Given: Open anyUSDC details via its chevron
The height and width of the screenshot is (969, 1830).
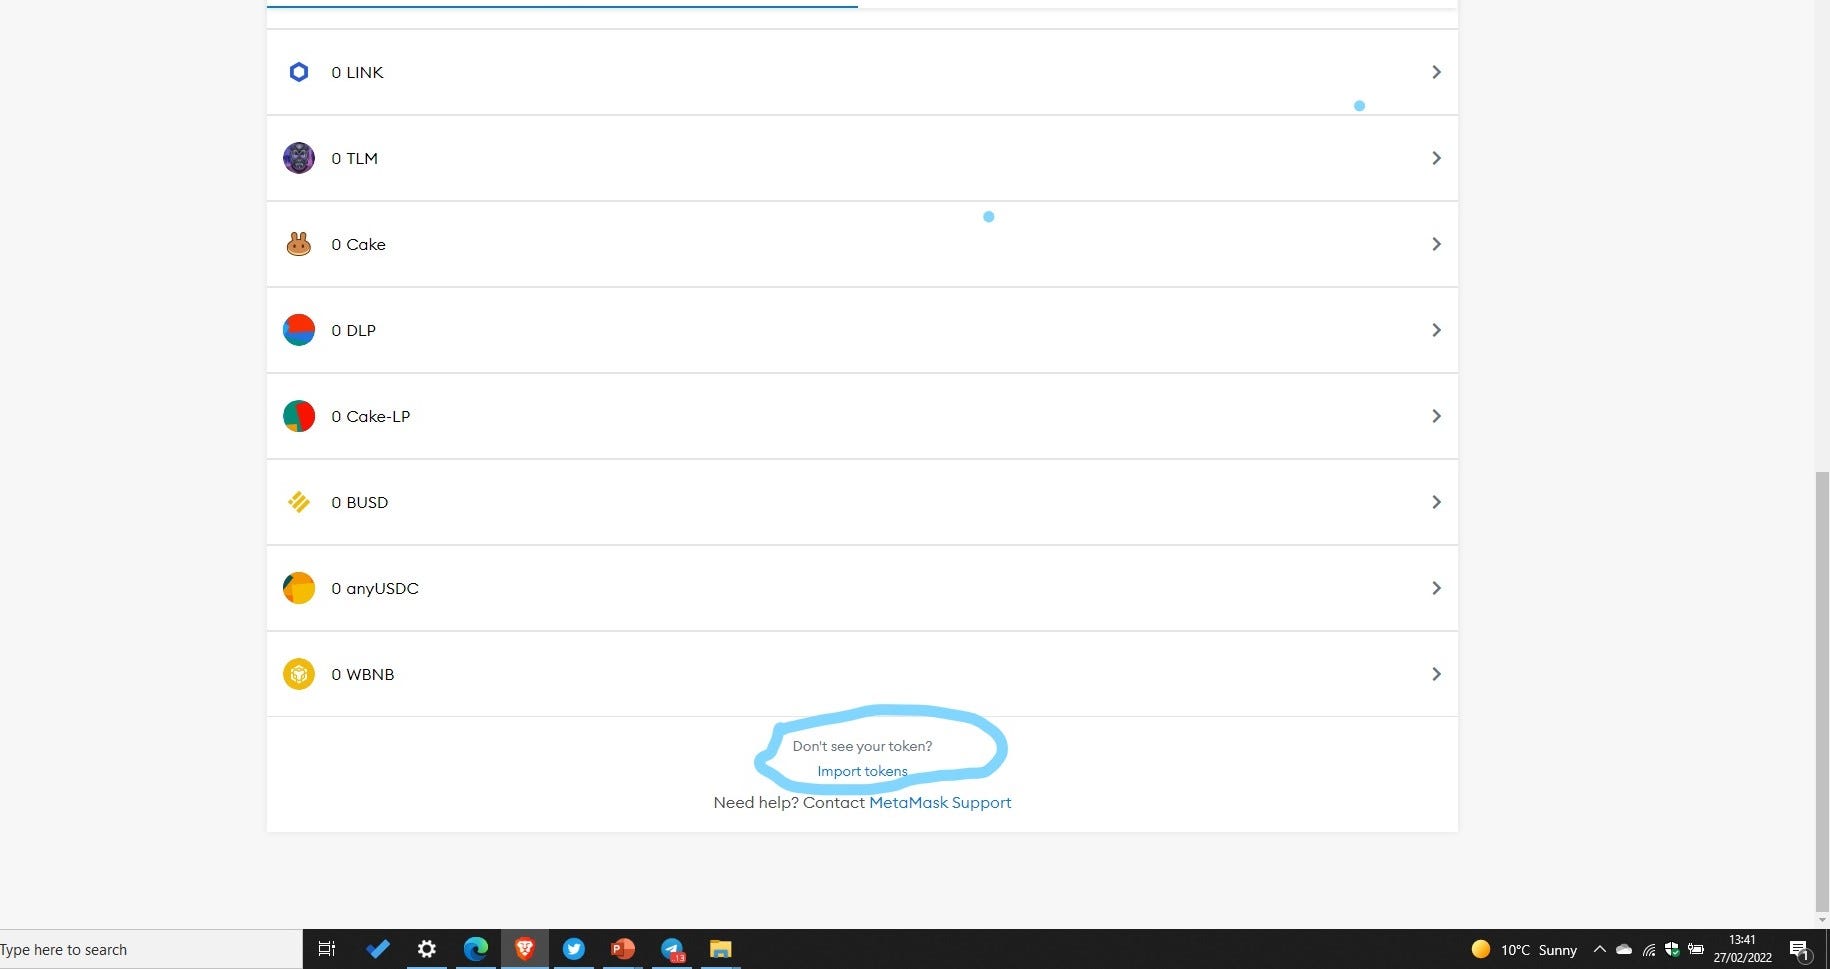Looking at the screenshot, I should pyautogui.click(x=1436, y=588).
